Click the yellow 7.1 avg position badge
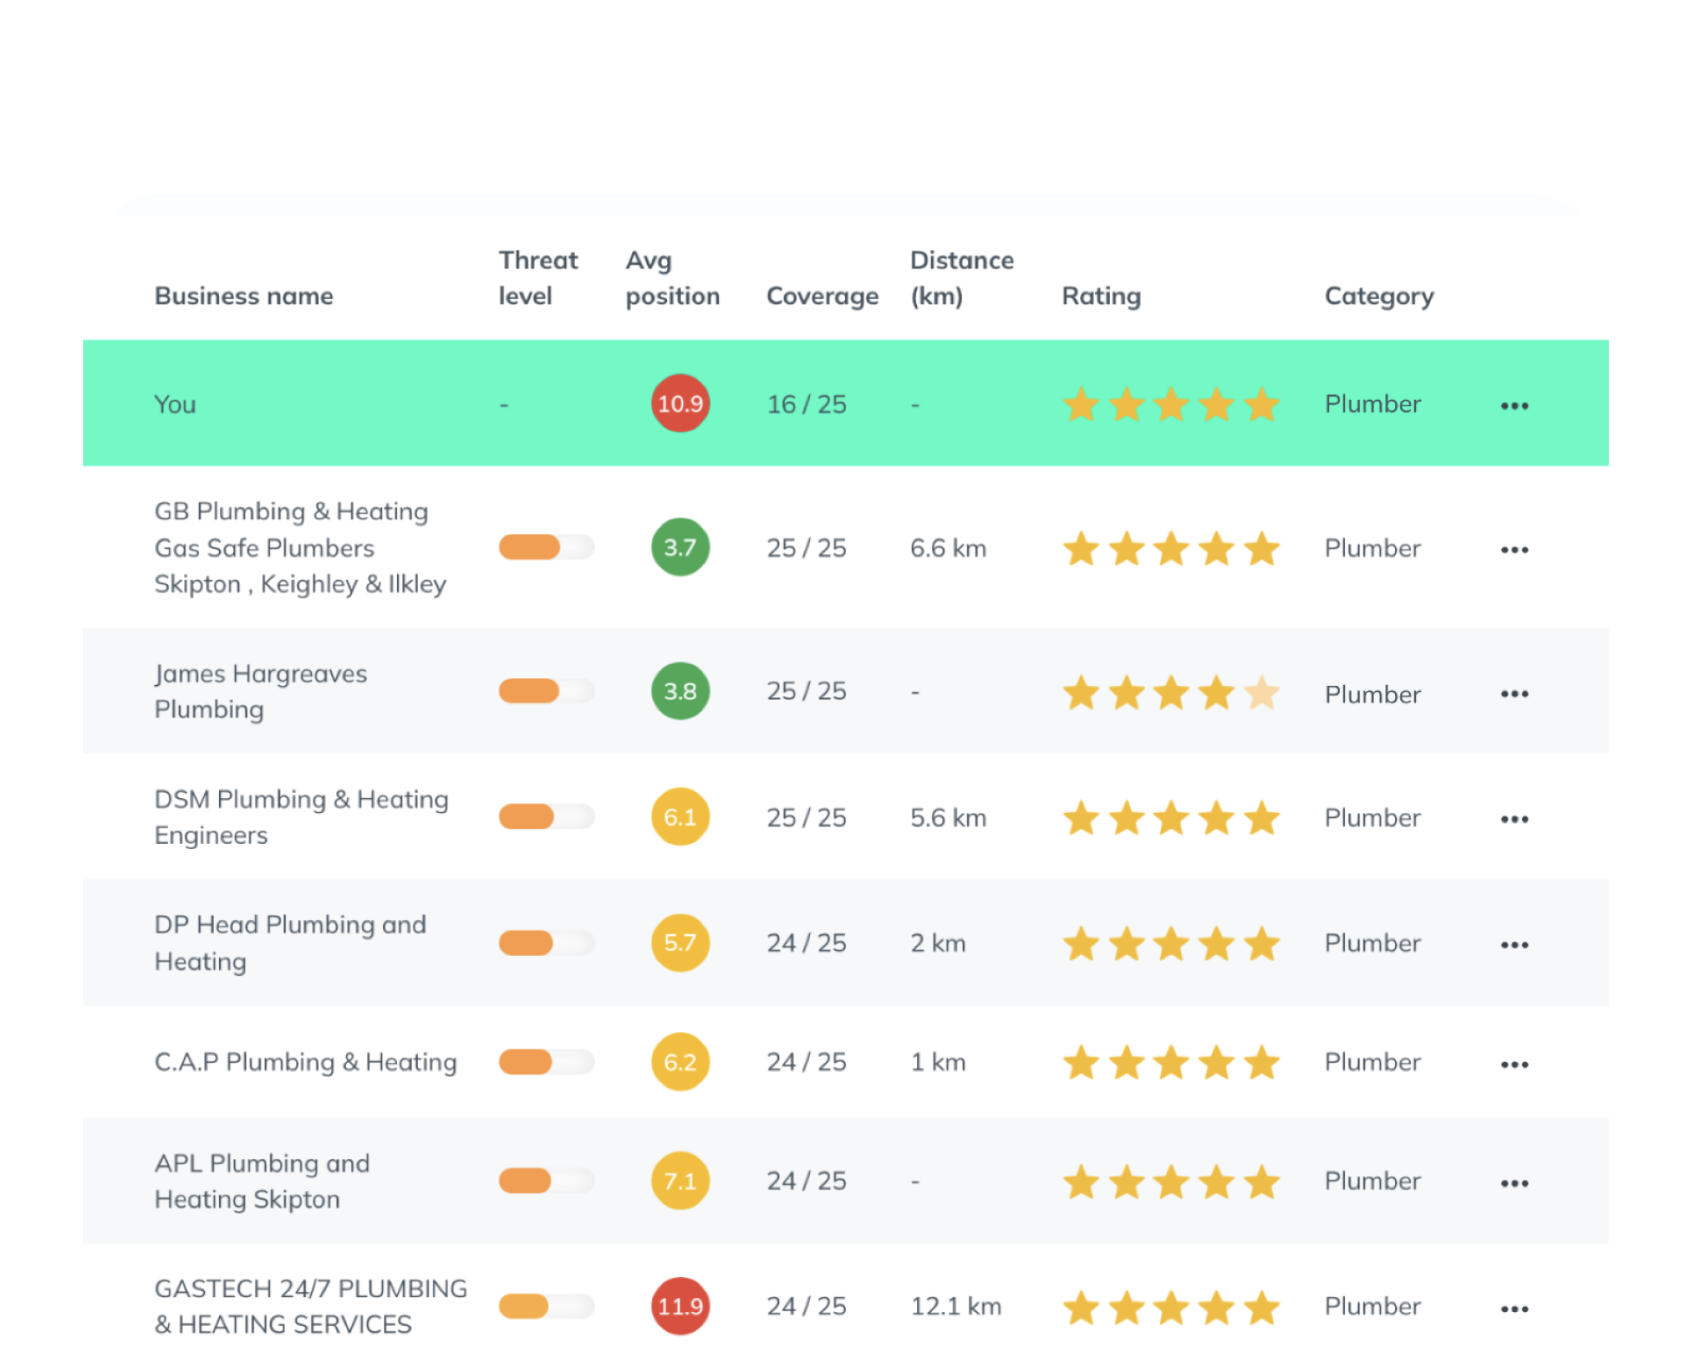Screen dimensions: 1692x1362 tap(680, 1181)
